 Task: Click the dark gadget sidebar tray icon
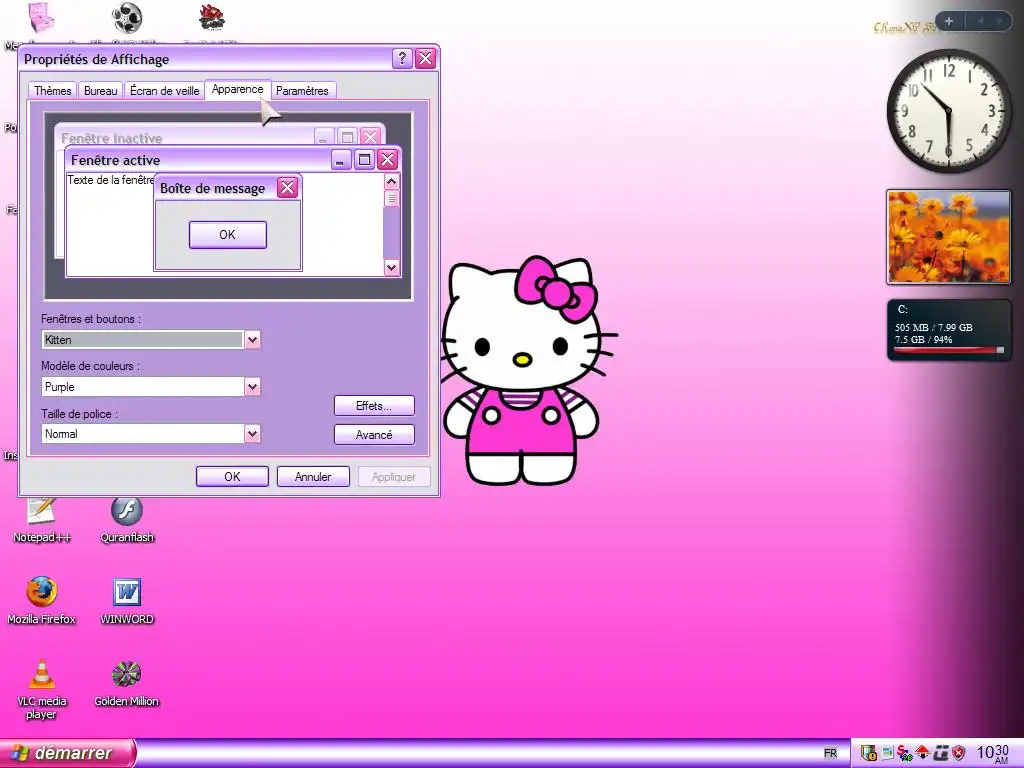click(x=940, y=753)
